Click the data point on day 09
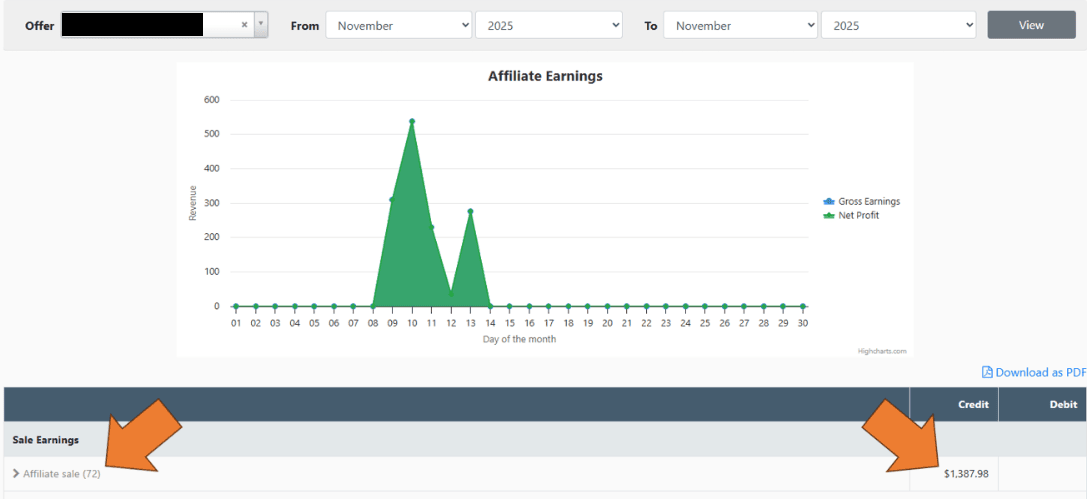 pyautogui.click(x=392, y=200)
